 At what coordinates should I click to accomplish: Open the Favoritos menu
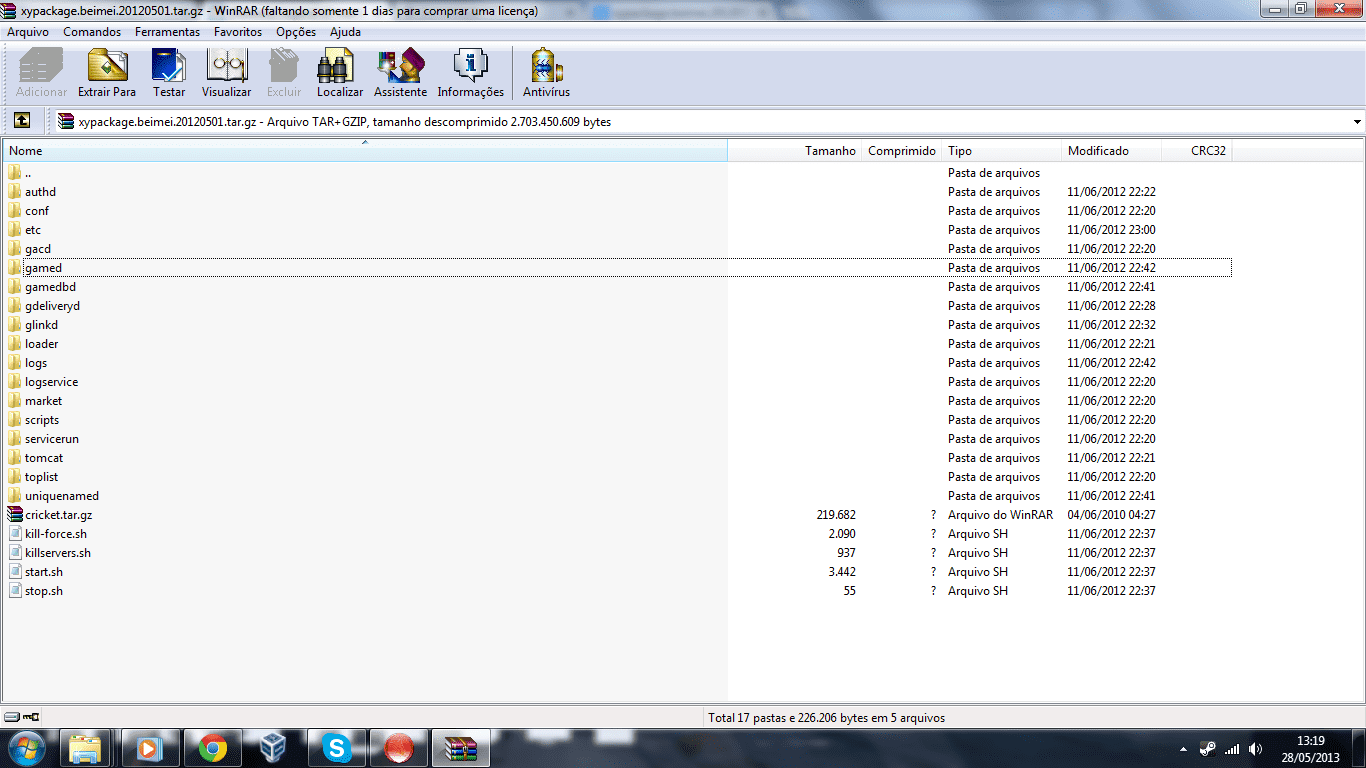(x=238, y=32)
